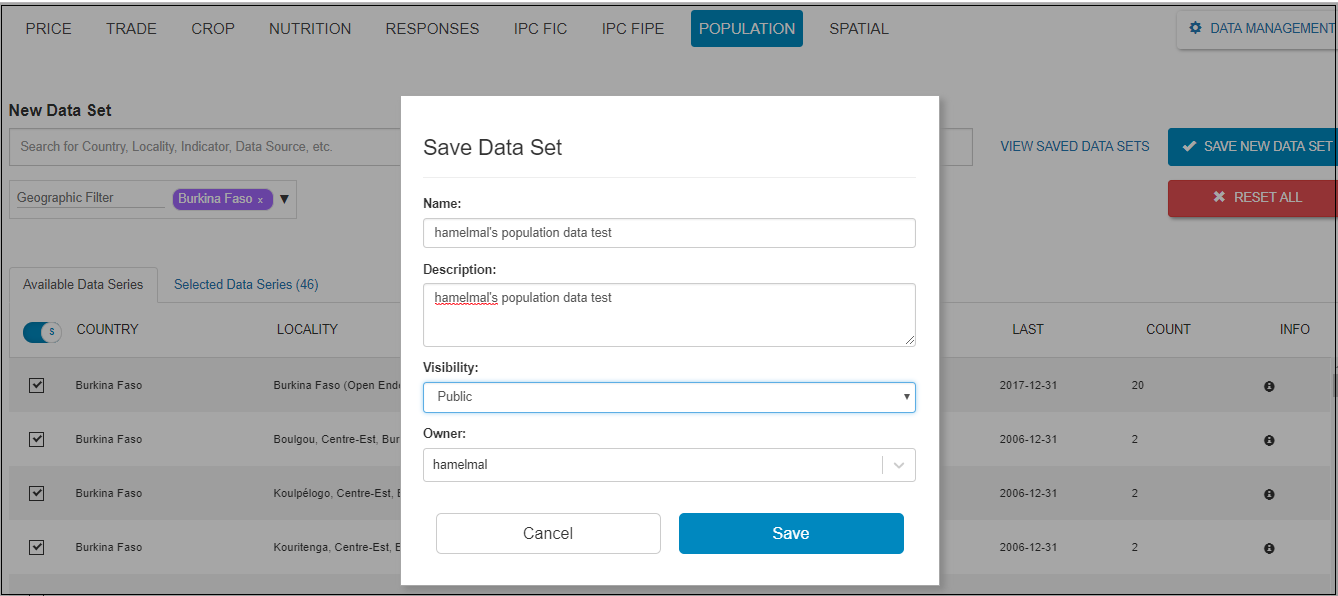This screenshot has height=596, width=1338.
Task: Click info icon in the Koulpélogo row
Action: click(x=1269, y=494)
